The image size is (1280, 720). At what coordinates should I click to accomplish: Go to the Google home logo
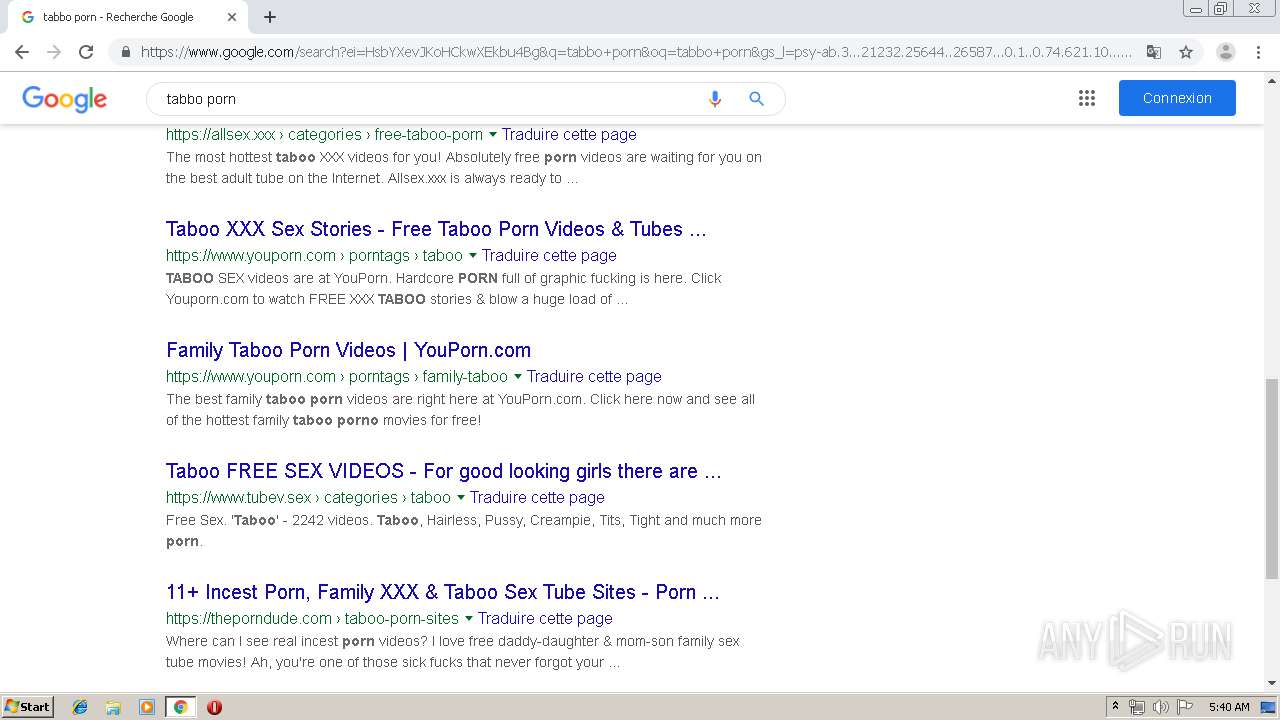click(x=64, y=99)
